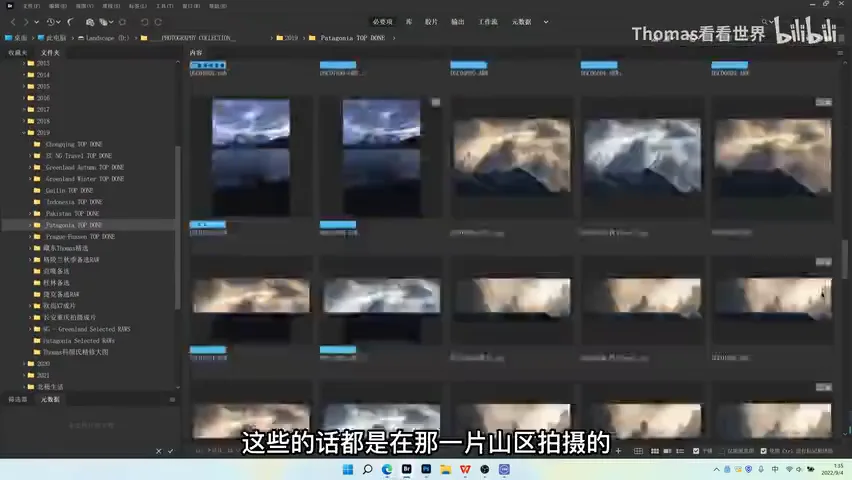Switch to the Essentials workspace tab

pyautogui.click(x=383, y=22)
